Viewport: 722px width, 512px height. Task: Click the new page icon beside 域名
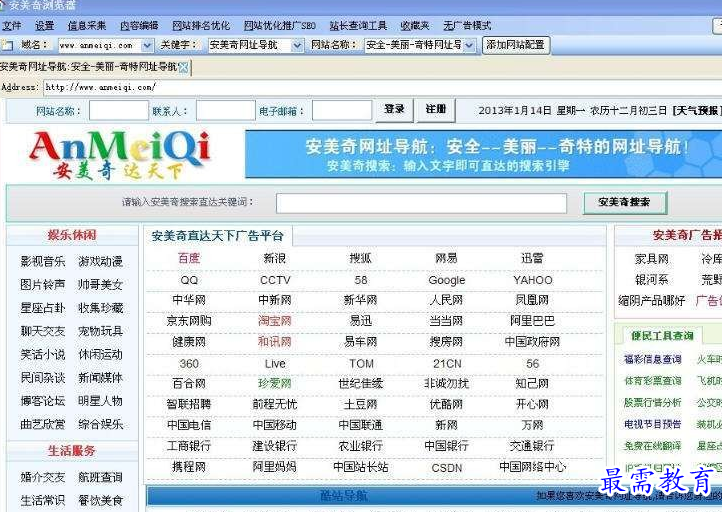7,45
